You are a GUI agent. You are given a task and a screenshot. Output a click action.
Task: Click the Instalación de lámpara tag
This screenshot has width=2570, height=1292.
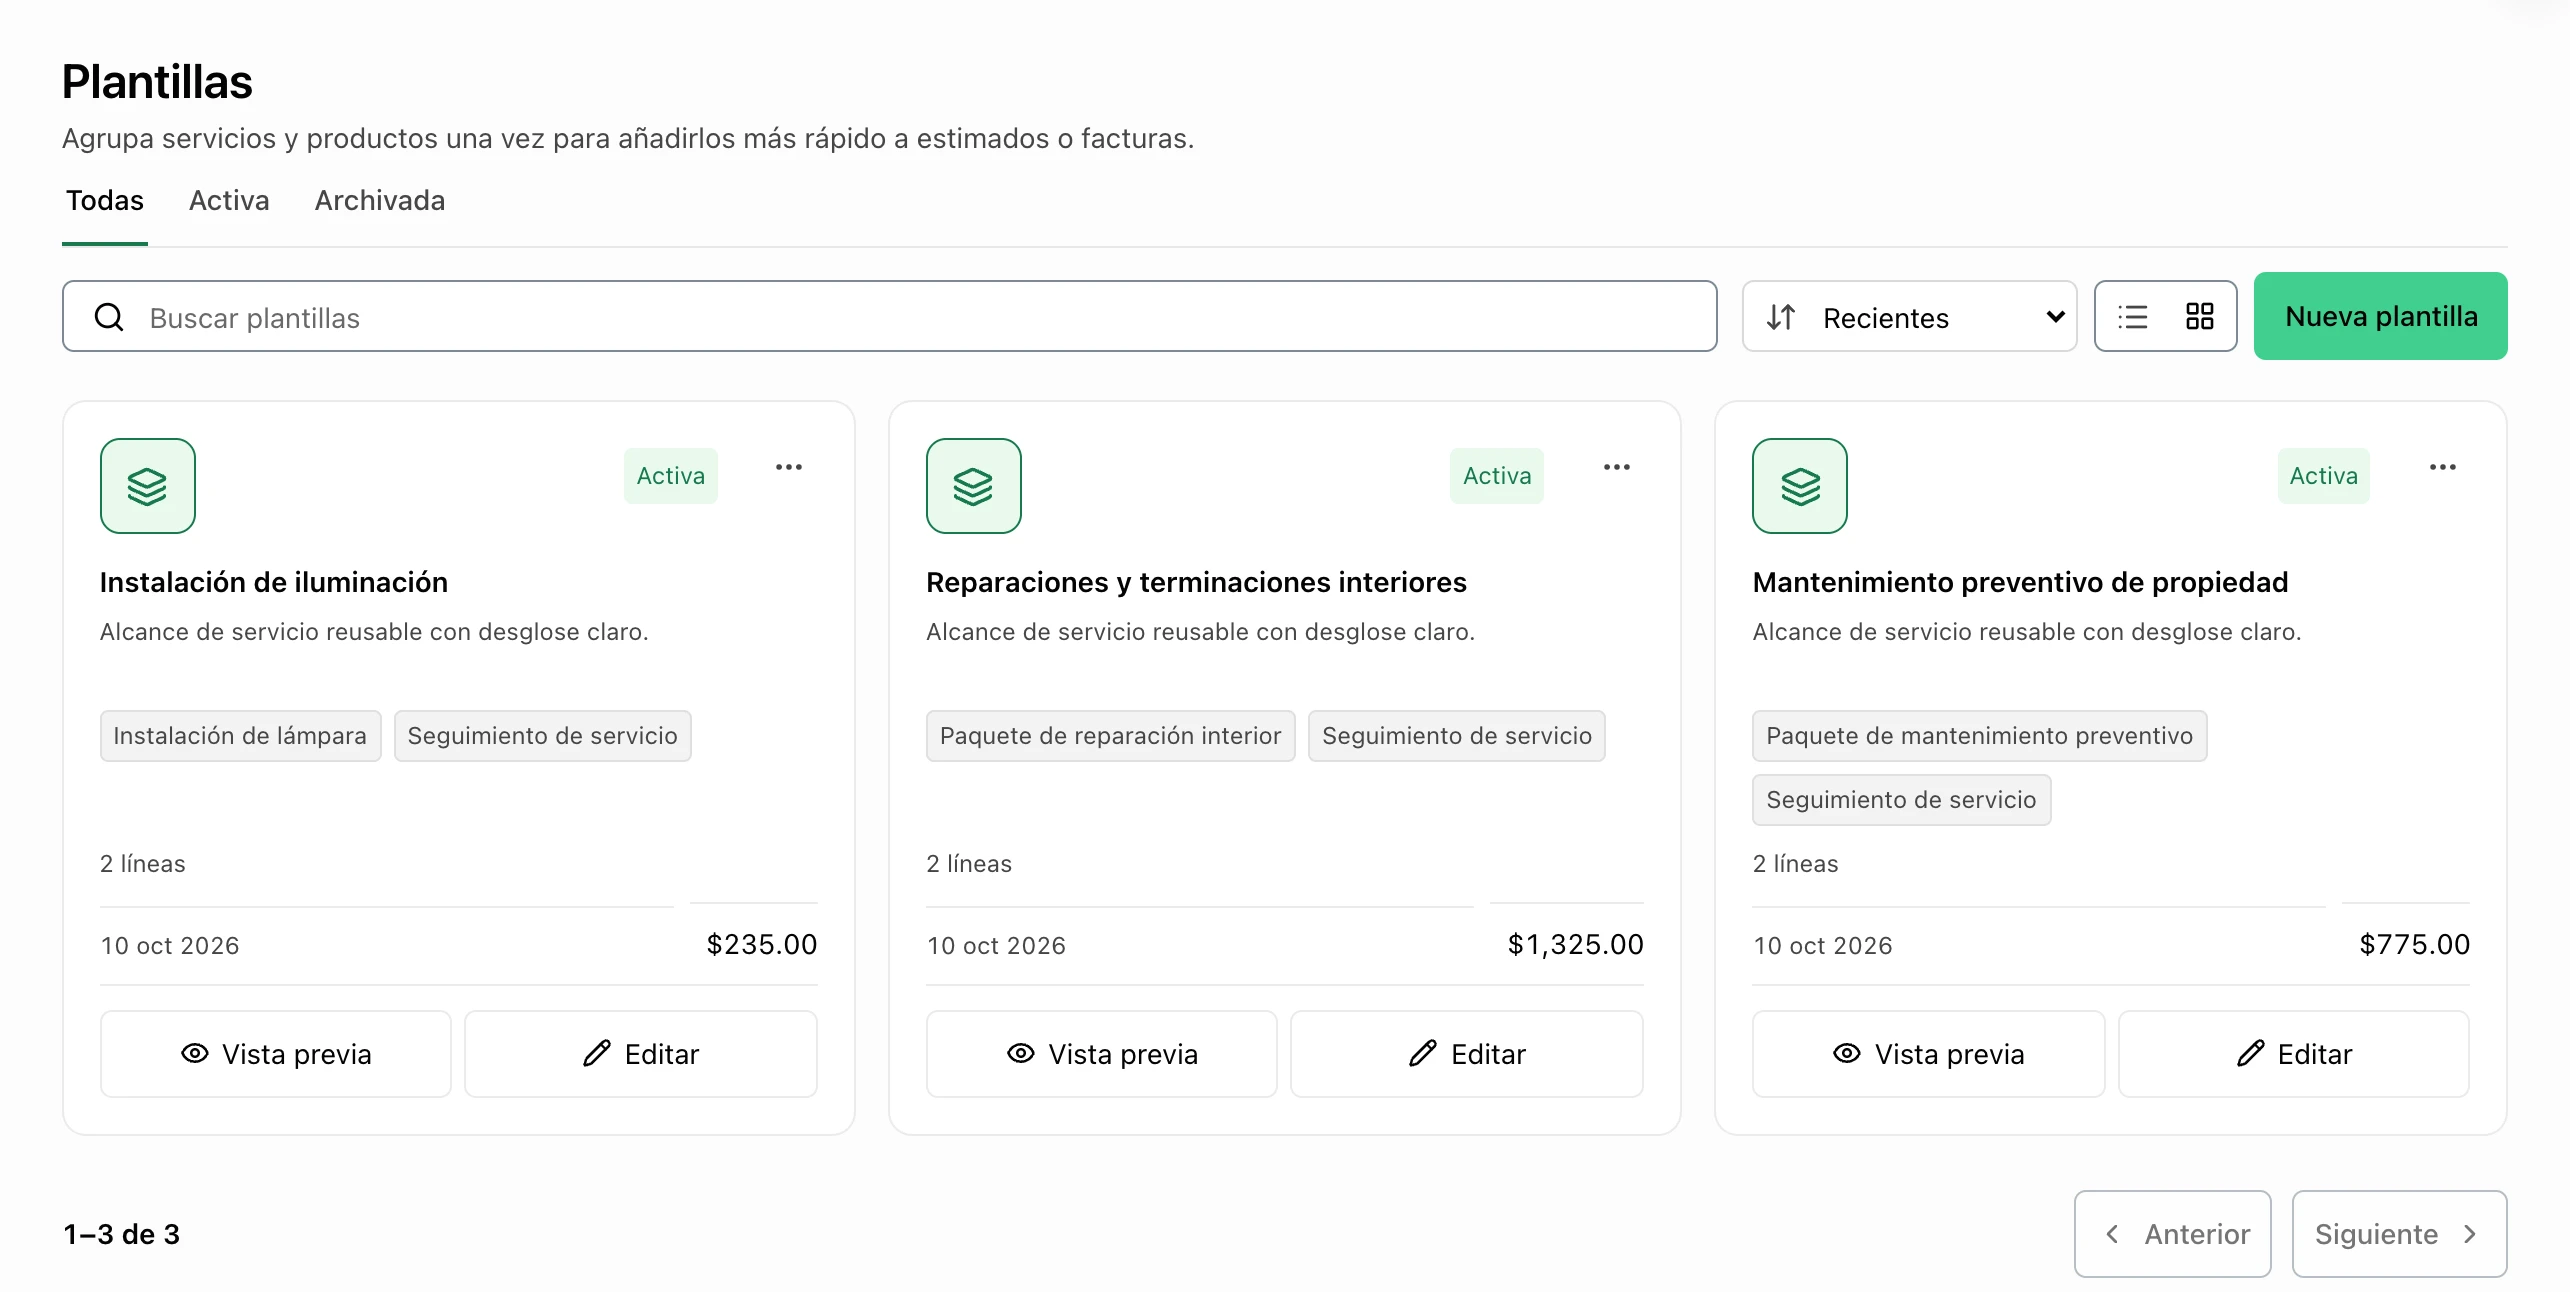coord(240,736)
